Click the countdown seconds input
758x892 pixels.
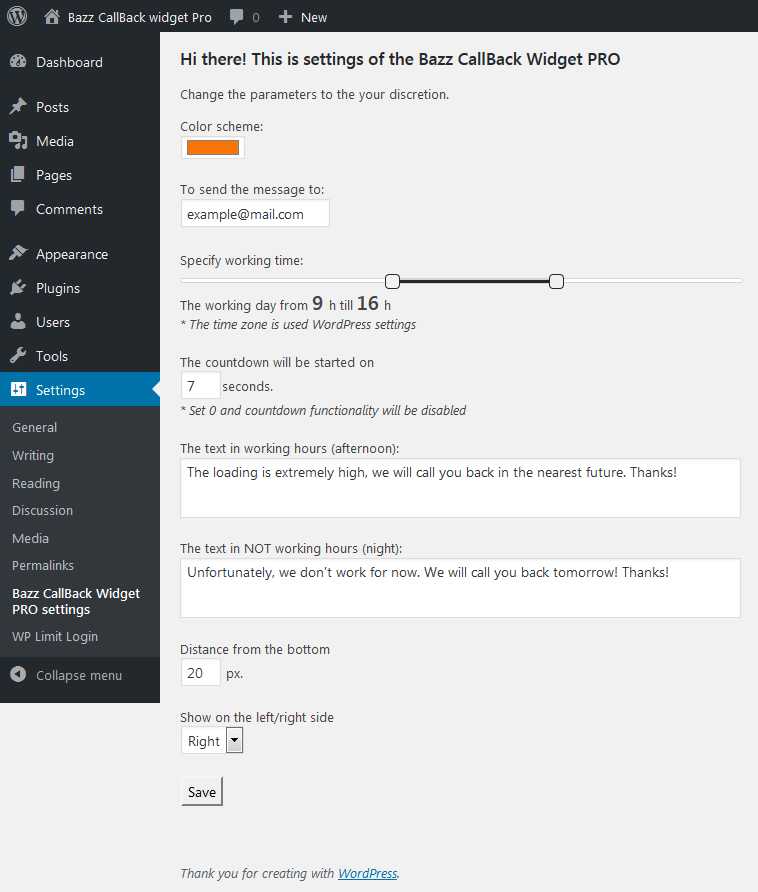click(x=200, y=386)
